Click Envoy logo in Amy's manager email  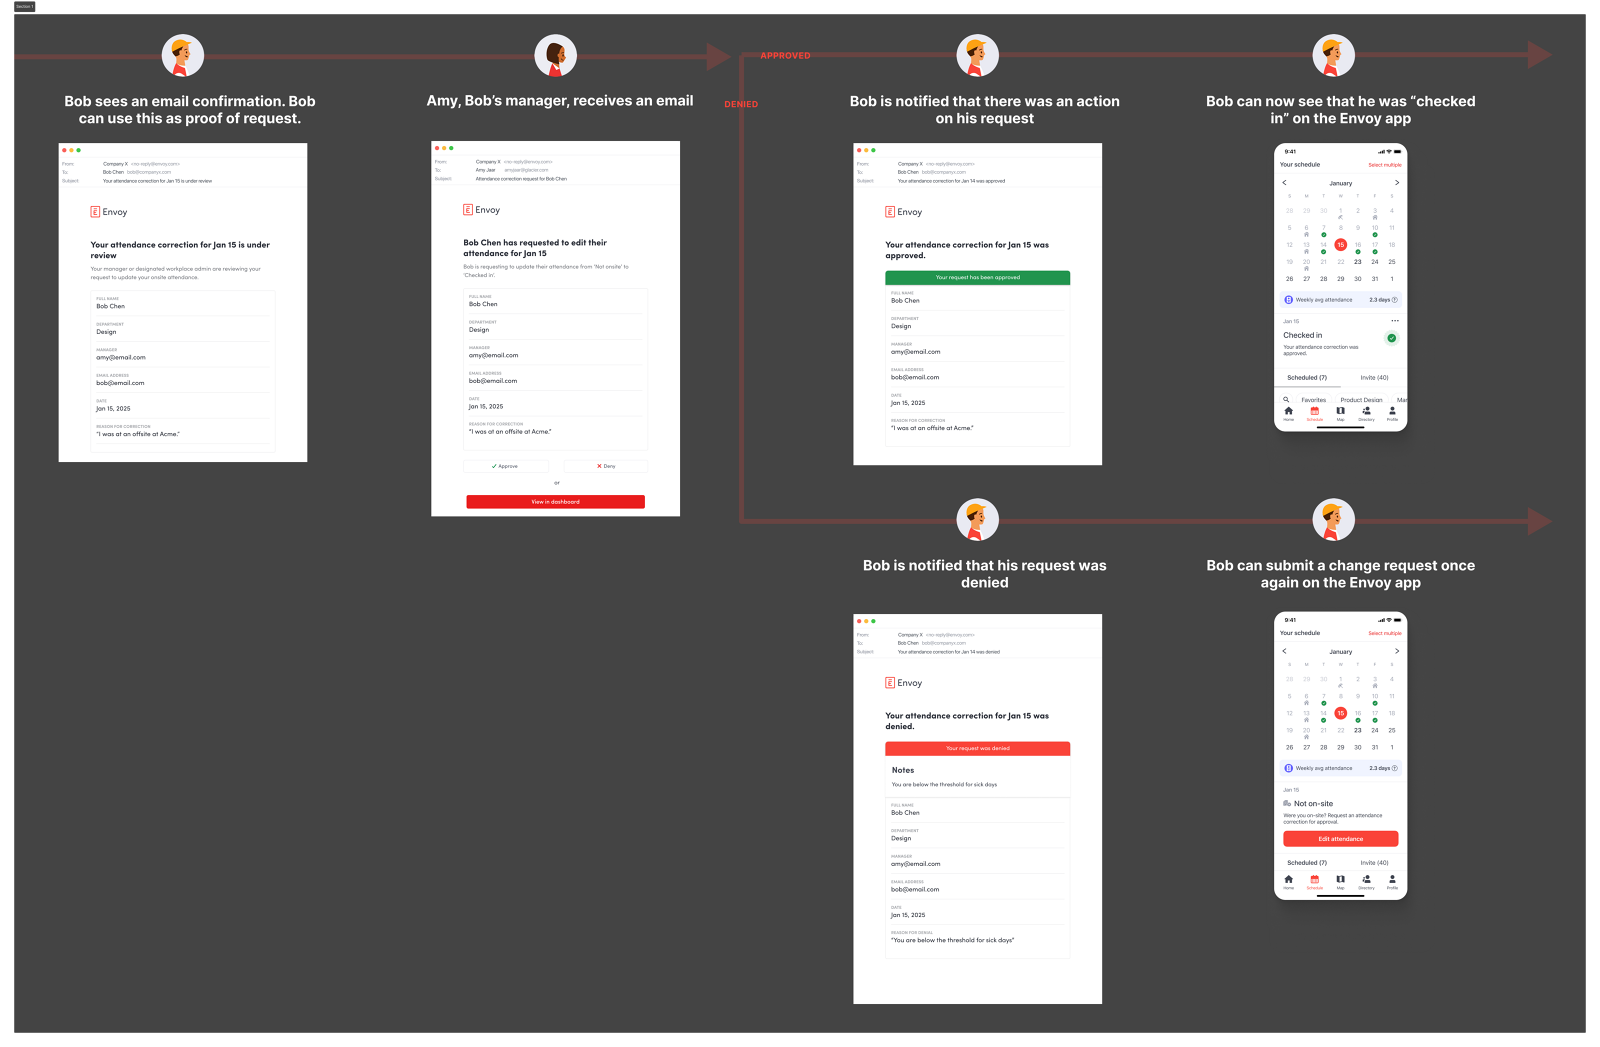(481, 210)
